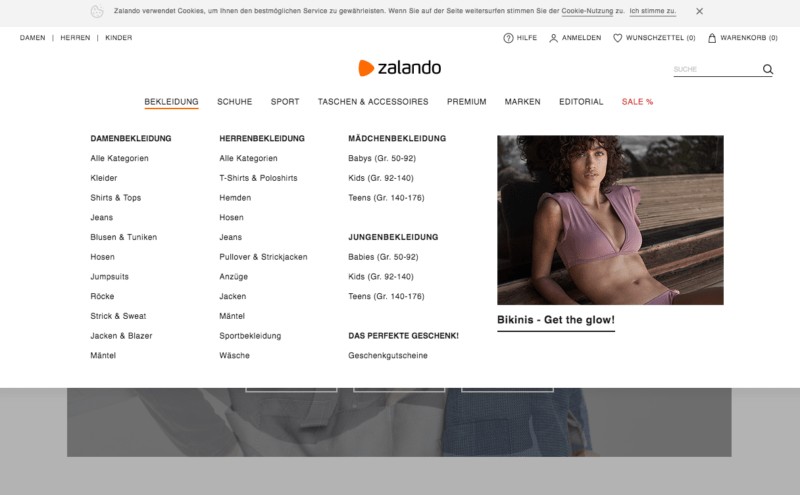Open the Hilfe help link

(x=527, y=38)
